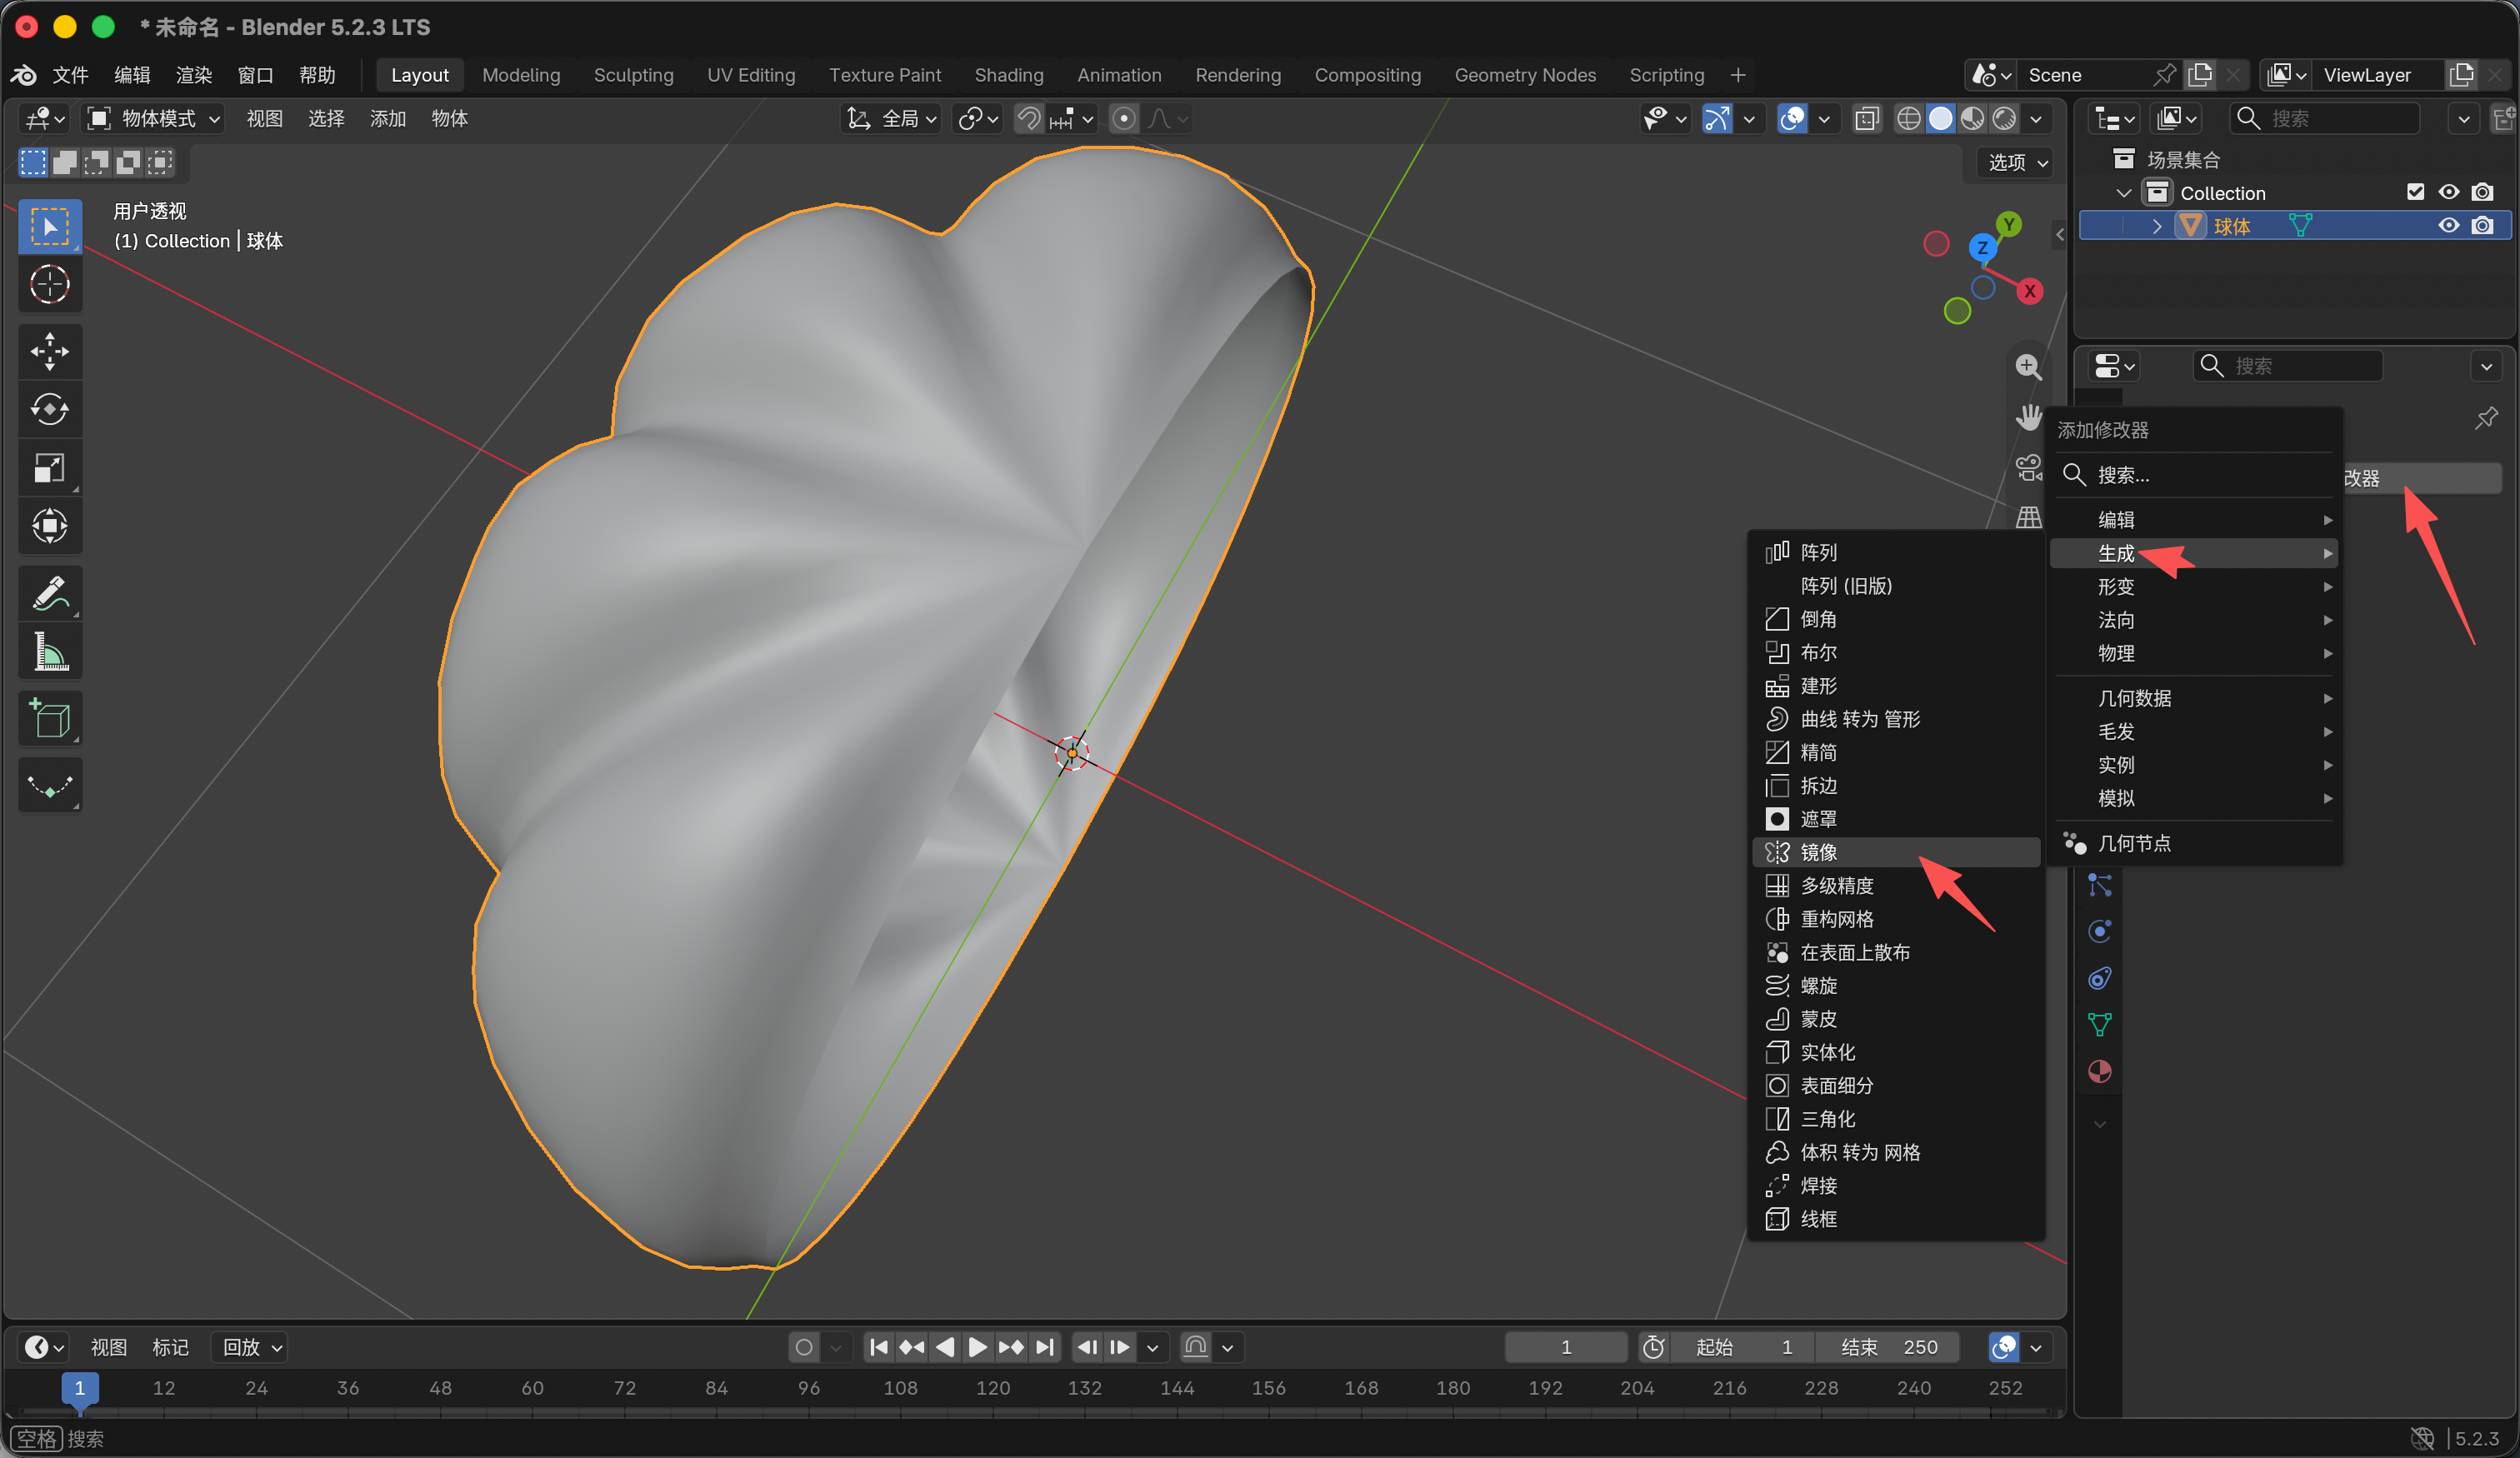Click the 结束 end frame field
The width and height of the screenshot is (2520, 1458).
1888,1347
